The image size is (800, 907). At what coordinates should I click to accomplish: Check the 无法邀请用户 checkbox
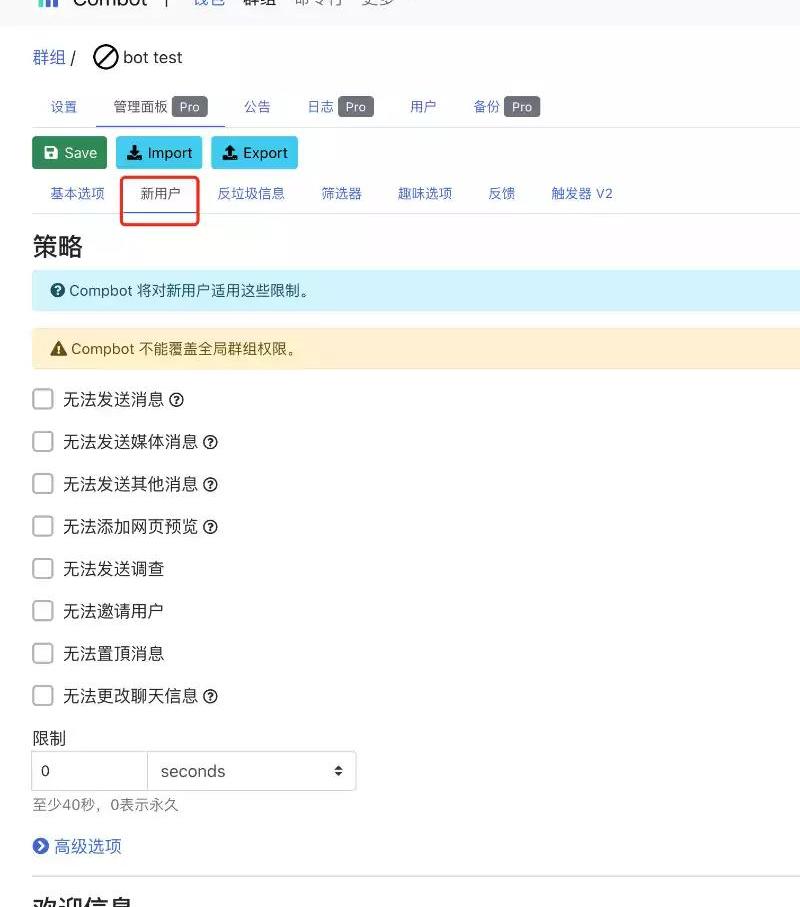[x=43, y=611]
